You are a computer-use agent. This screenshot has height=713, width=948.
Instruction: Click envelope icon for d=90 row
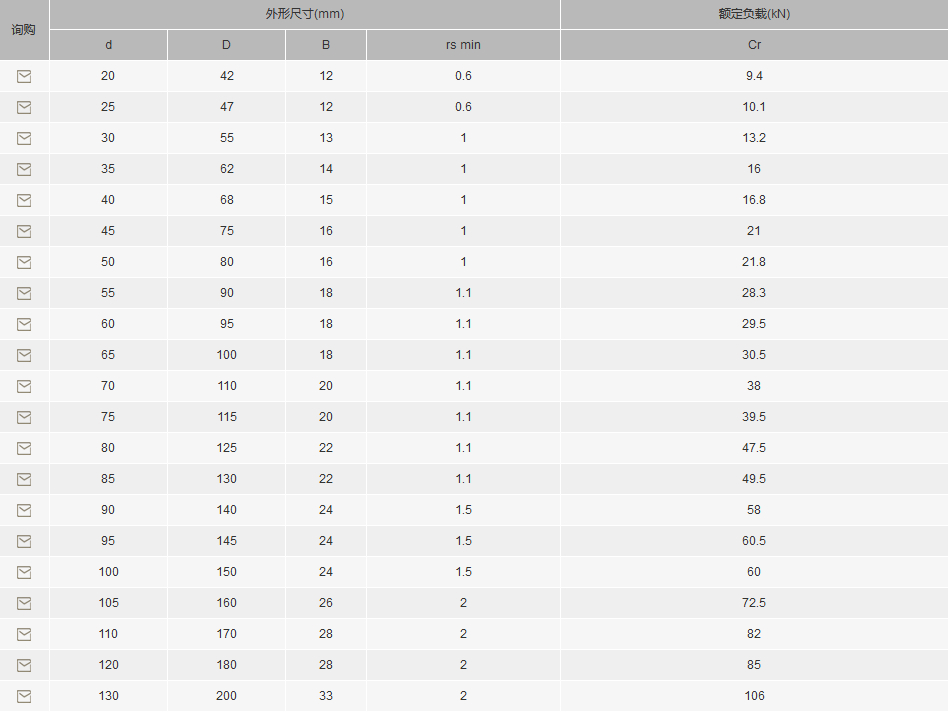point(24,510)
